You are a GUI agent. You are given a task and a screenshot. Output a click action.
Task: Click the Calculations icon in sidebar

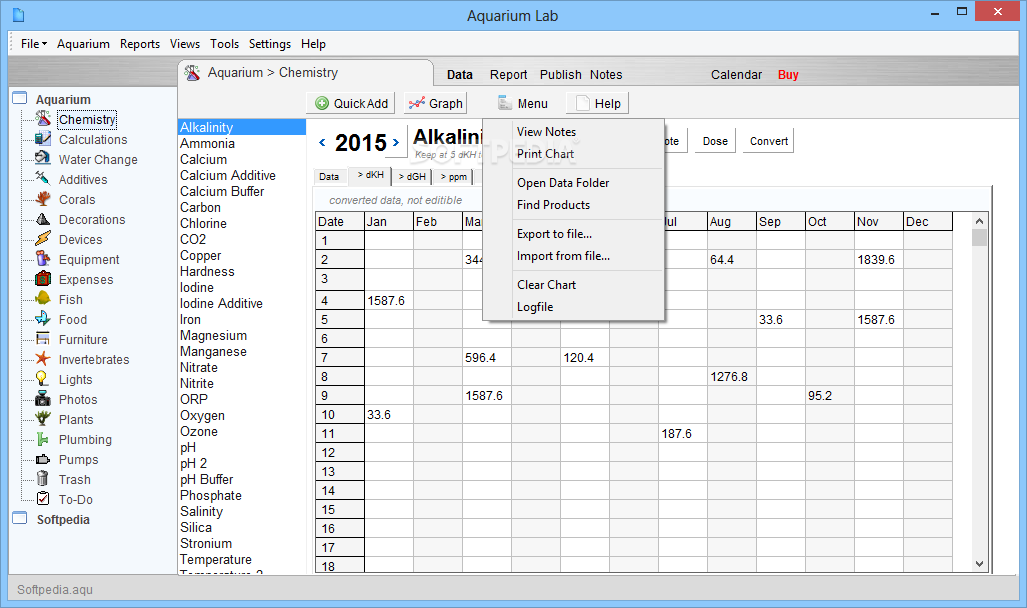pos(43,139)
